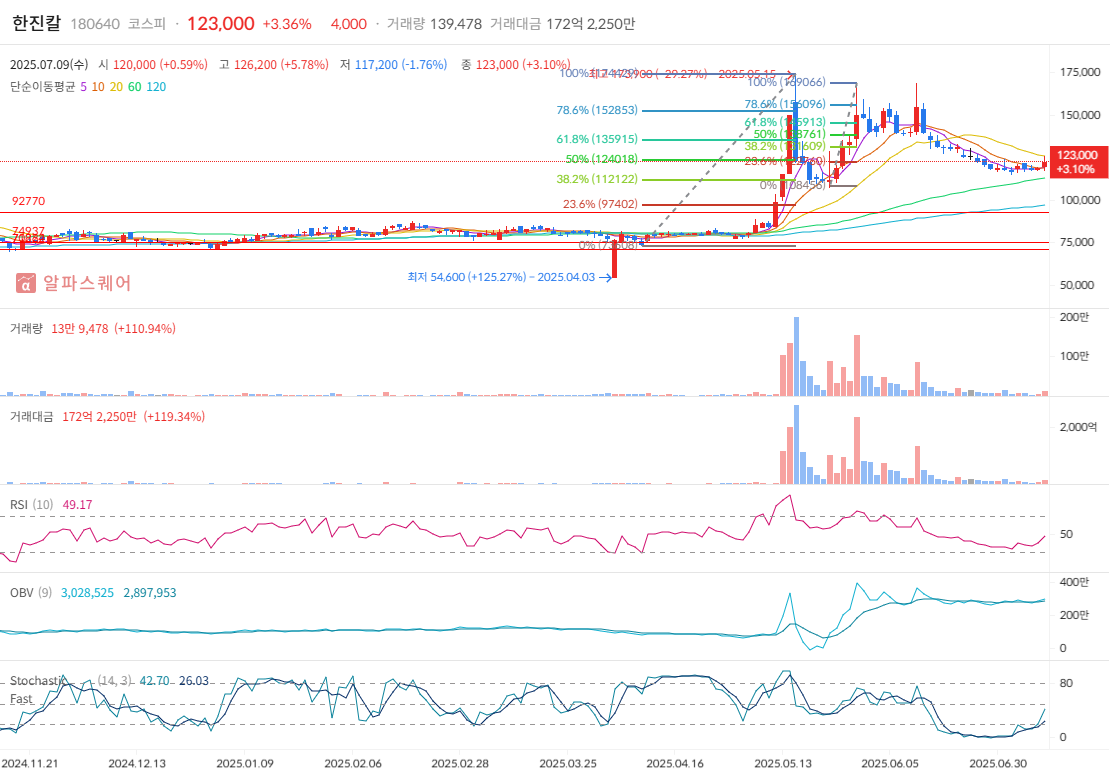The height and width of the screenshot is (778, 1110).
Task: Click the Fibonacci label 38.2% (112122)
Action: (x=597, y=178)
